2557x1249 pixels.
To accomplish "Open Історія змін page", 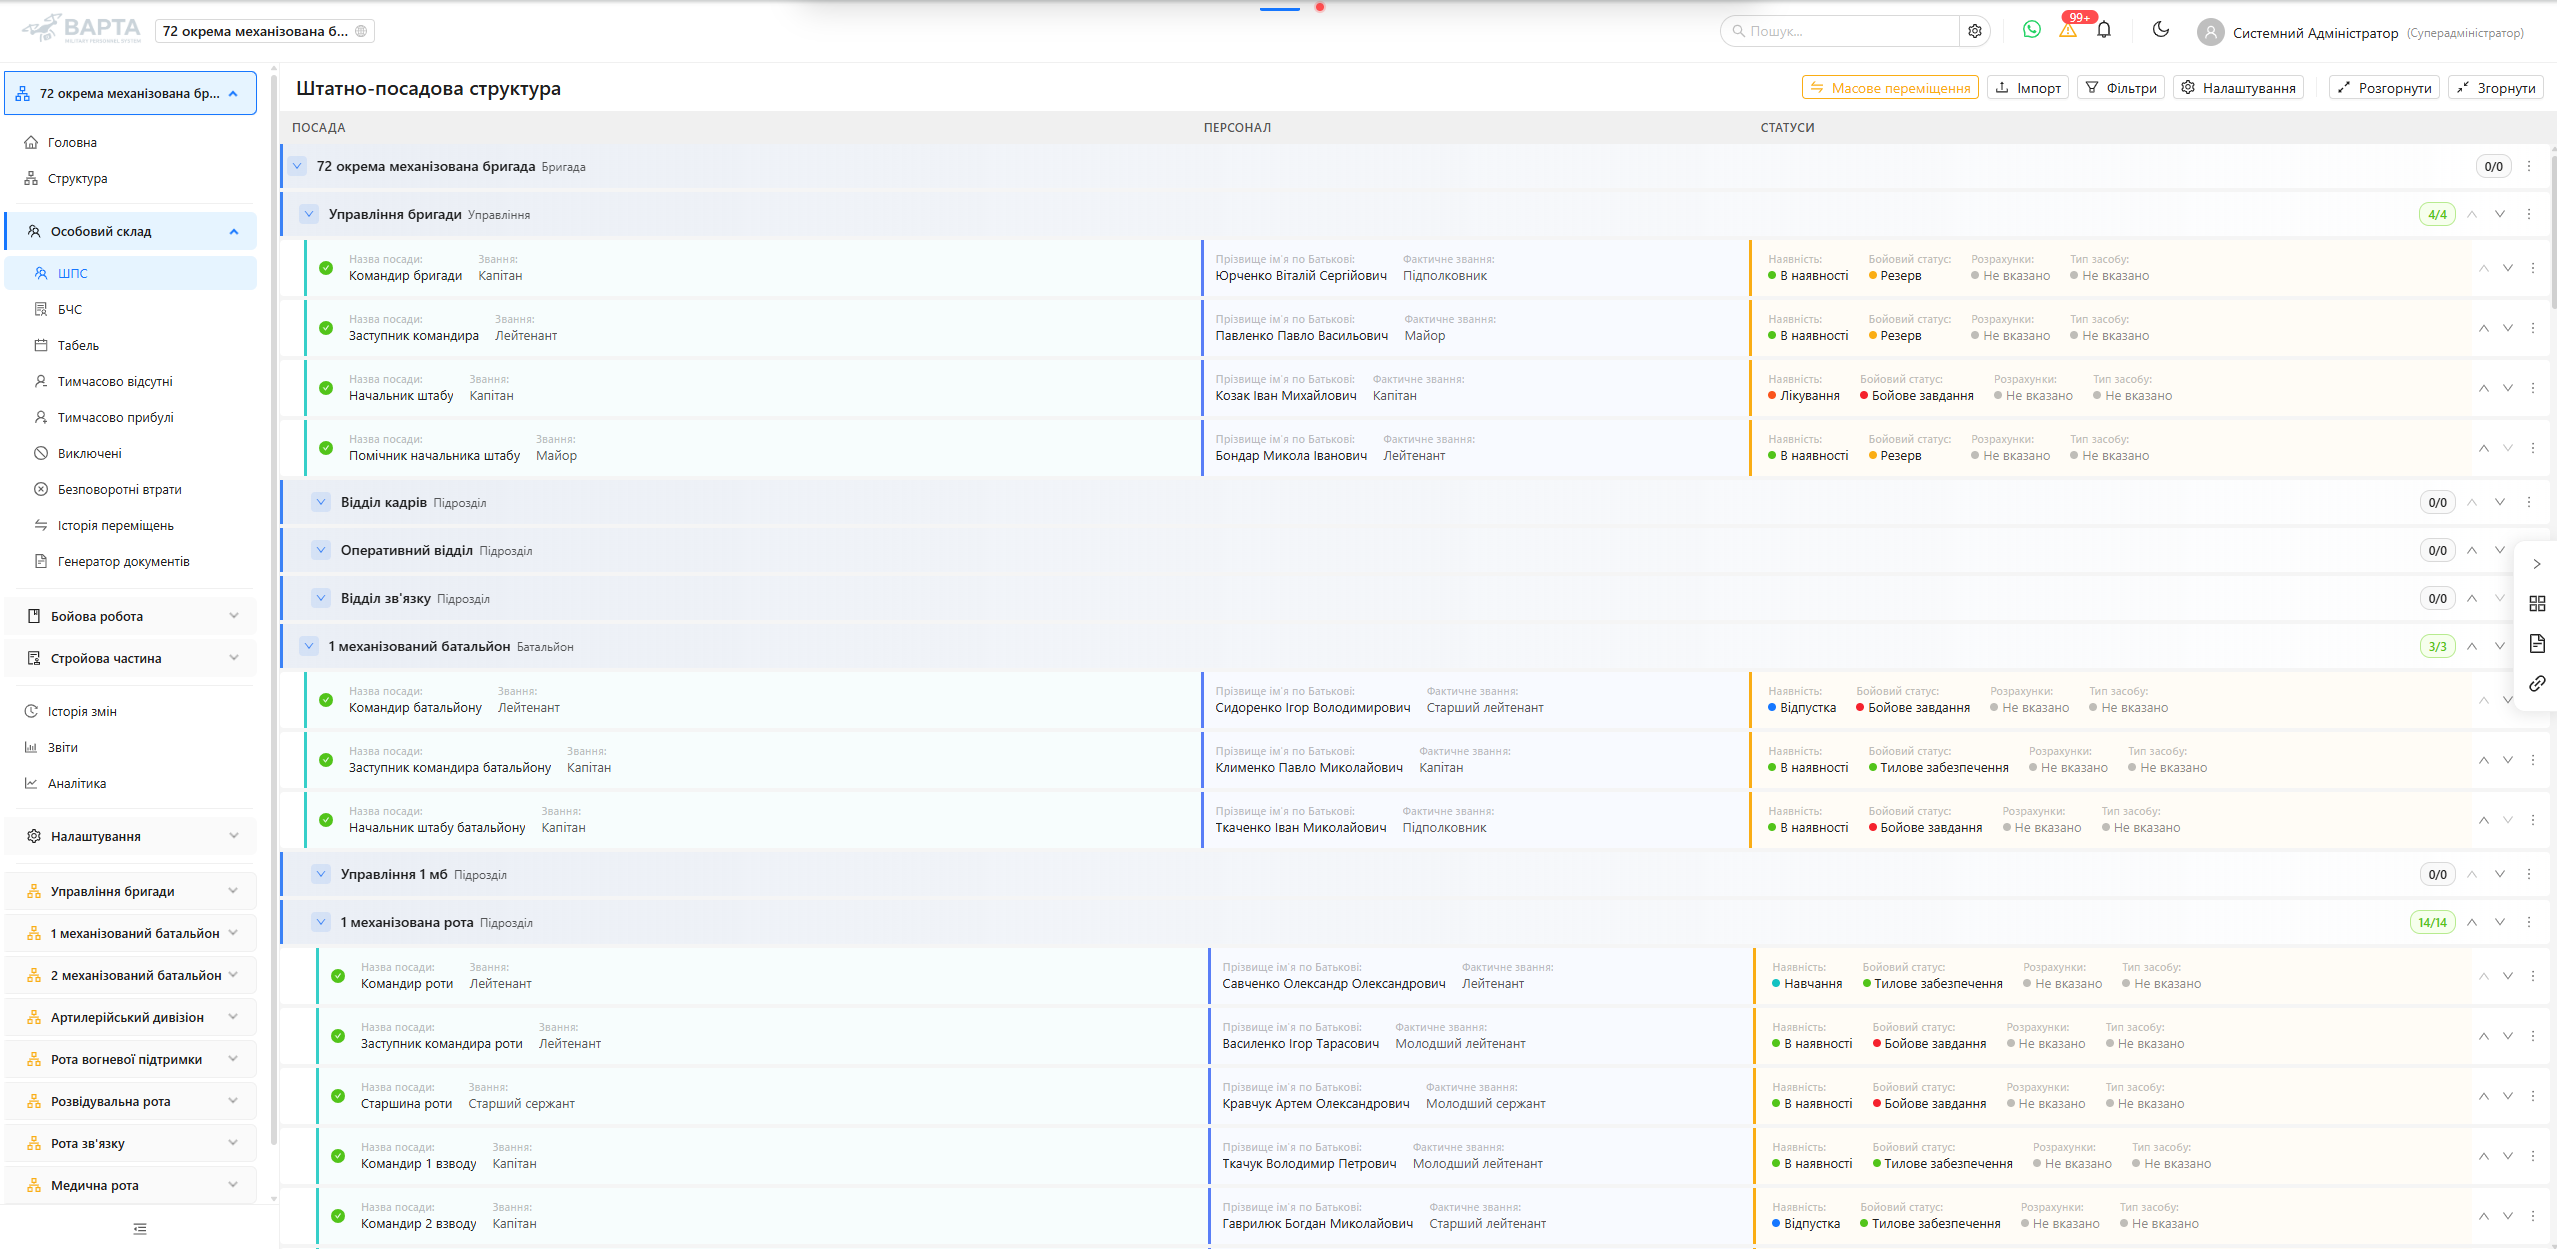I will 130,711.
